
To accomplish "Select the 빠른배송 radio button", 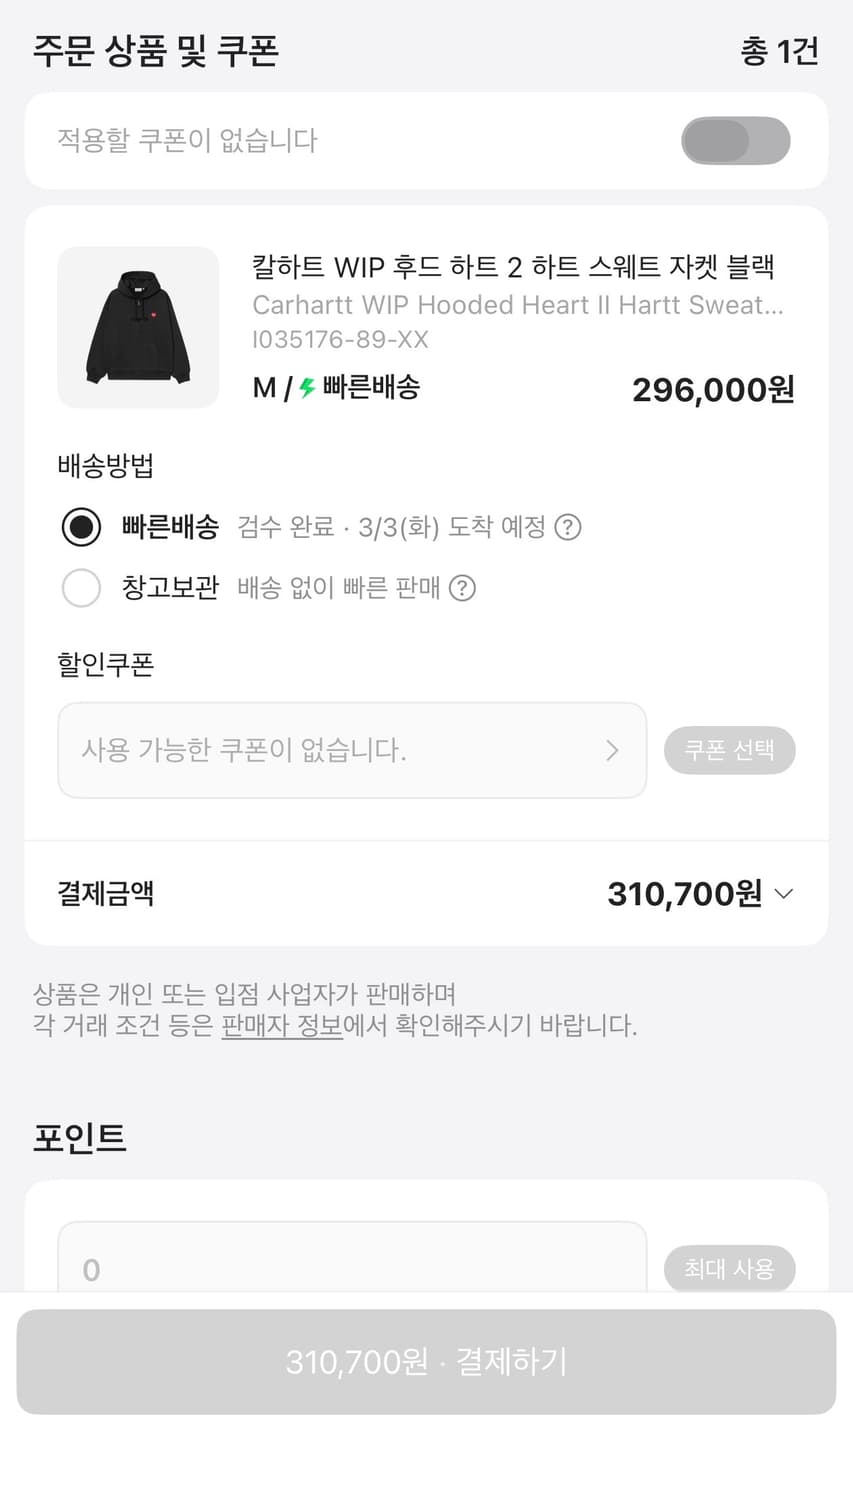I will point(81,527).
